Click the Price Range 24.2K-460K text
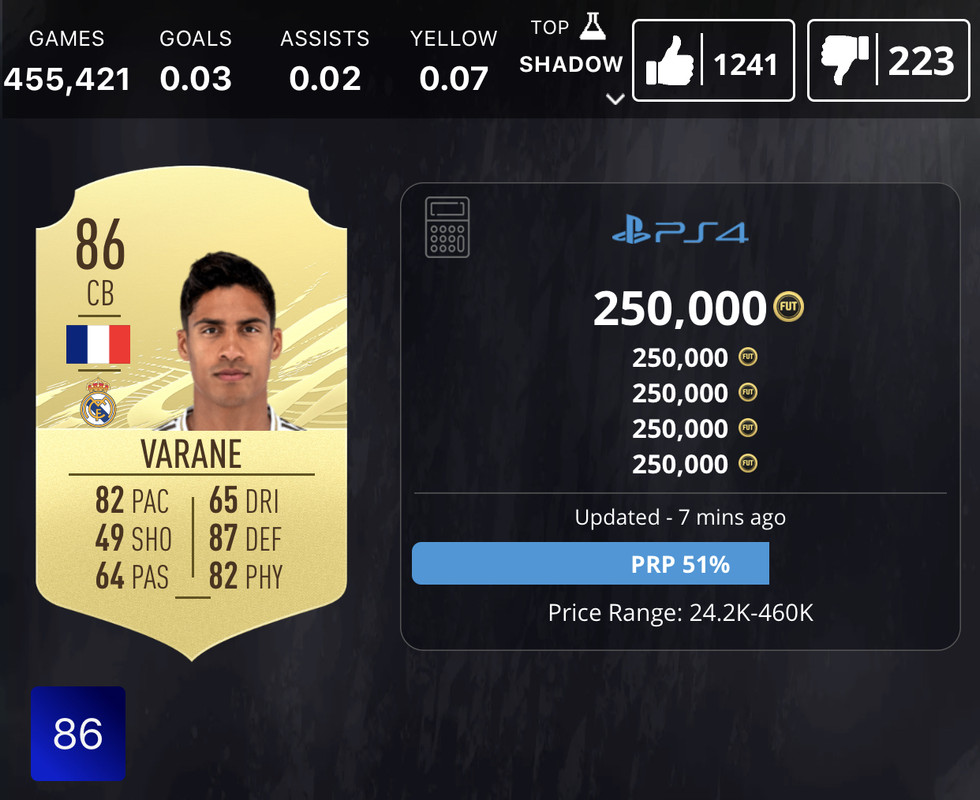The width and height of the screenshot is (980, 800). click(681, 613)
